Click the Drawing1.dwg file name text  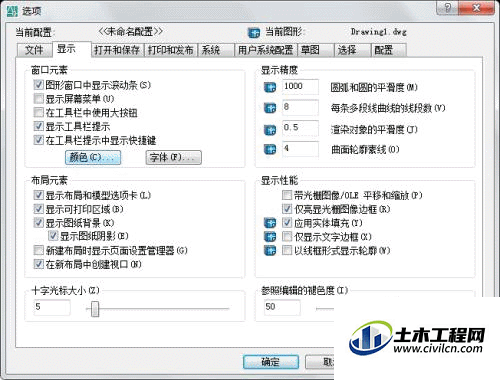[379, 32]
